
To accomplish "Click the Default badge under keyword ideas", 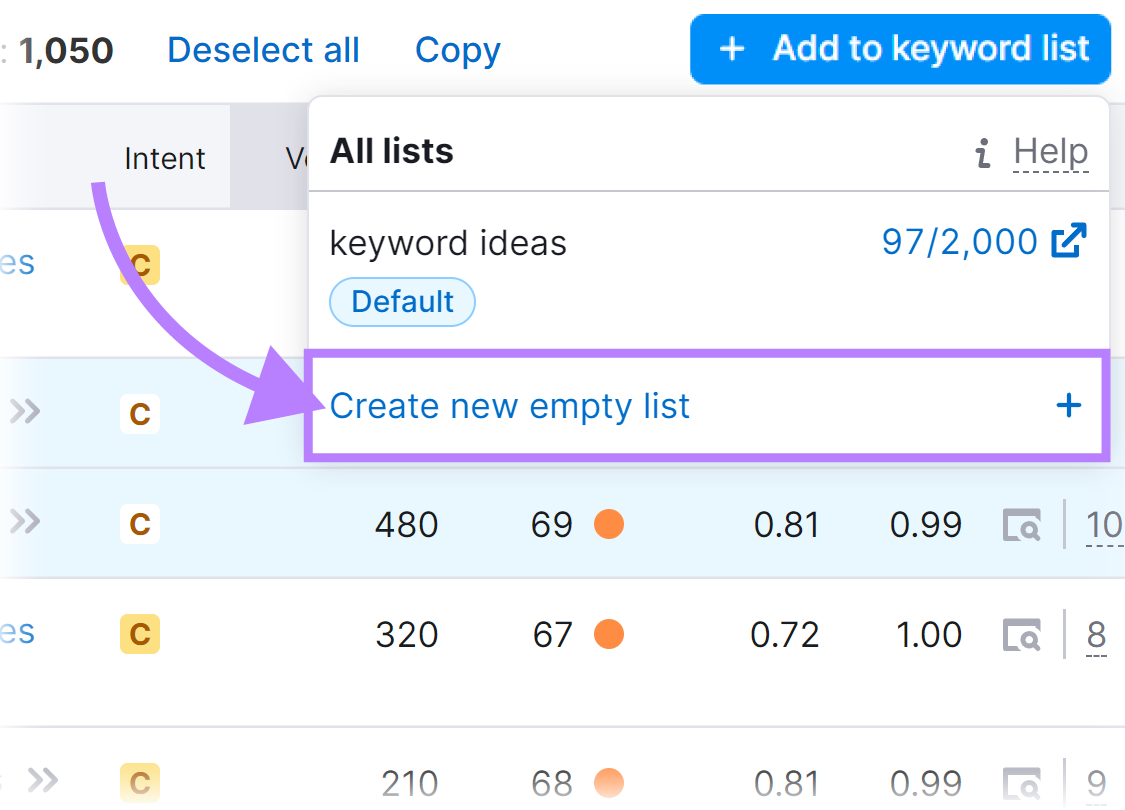I will [x=402, y=302].
